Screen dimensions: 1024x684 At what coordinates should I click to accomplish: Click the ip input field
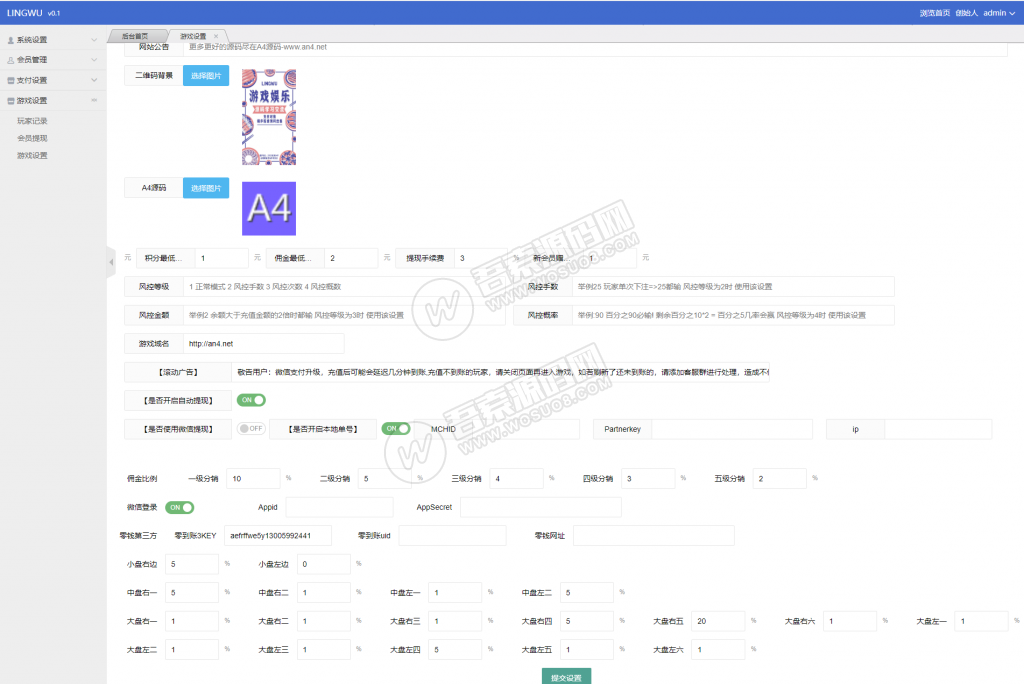[938, 429]
